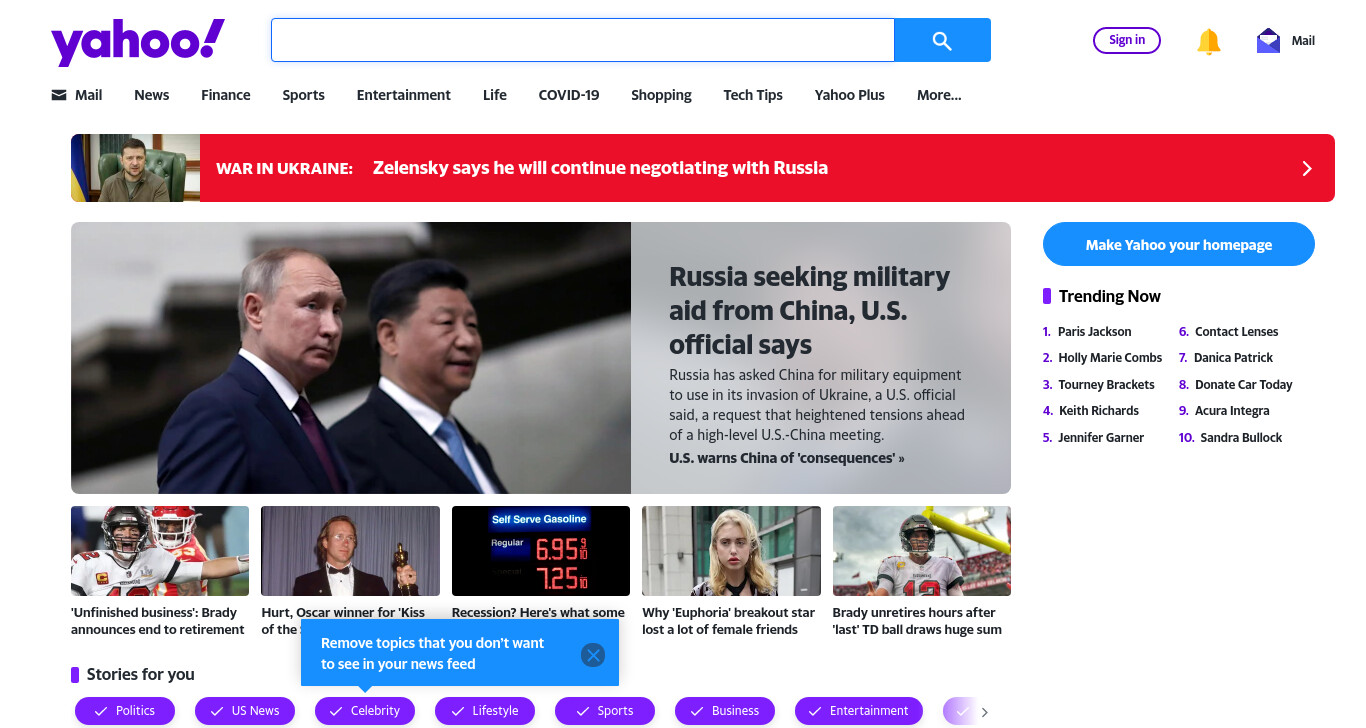The image size is (1366, 728).
Task: Read 'Unfinished business': Brady announces end headline
Action: (x=158, y=621)
